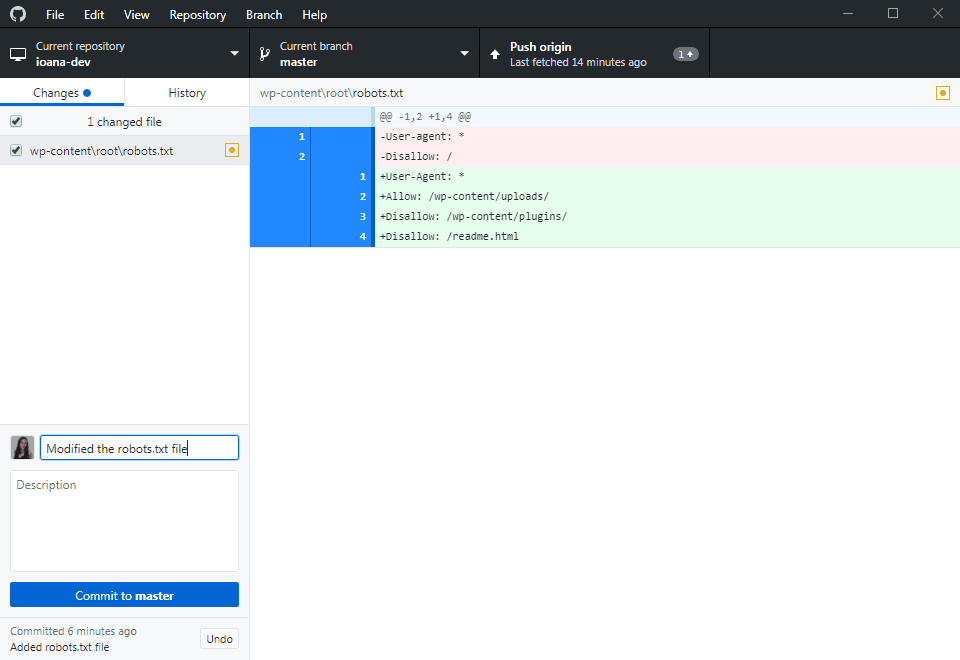Image resolution: width=960 pixels, height=660 pixels.
Task: Expand the Current repository dropdown arrow
Action: click(234, 53)
